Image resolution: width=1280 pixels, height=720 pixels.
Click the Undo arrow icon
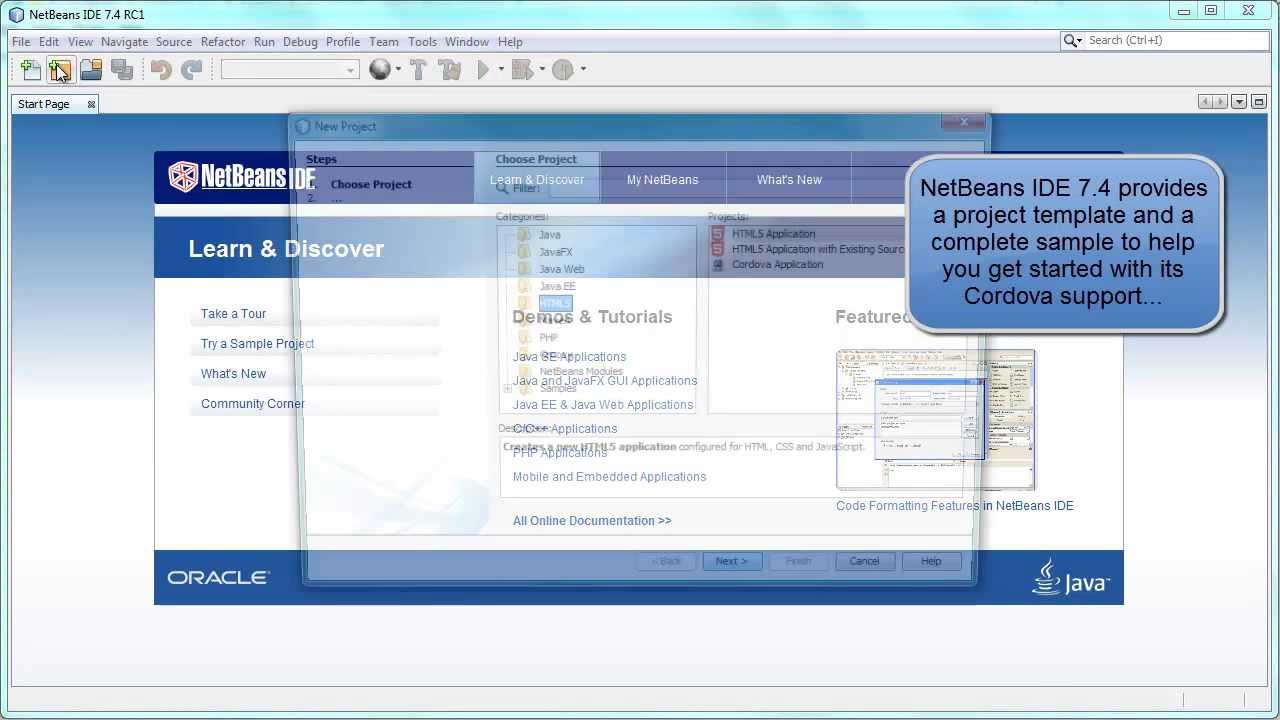pyautogui.click(x=161, y=70)
